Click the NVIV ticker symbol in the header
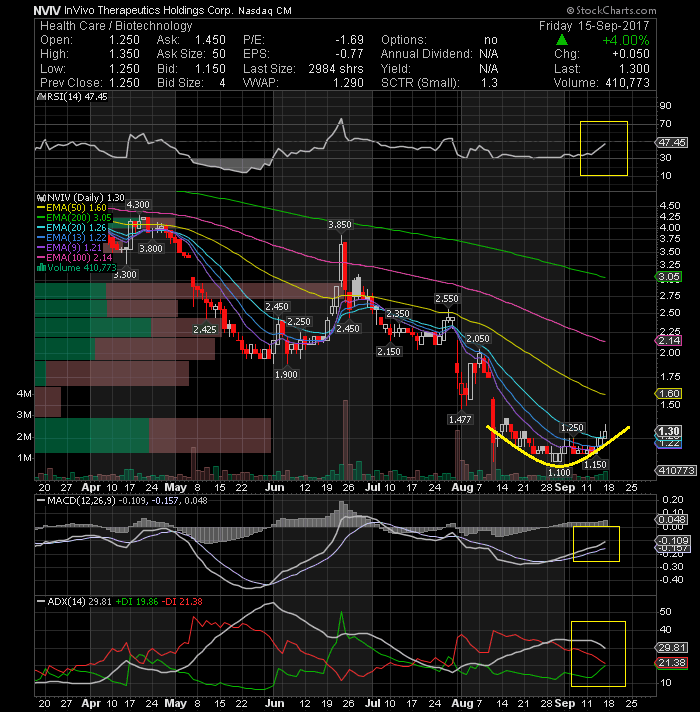 tap(47, 10)
